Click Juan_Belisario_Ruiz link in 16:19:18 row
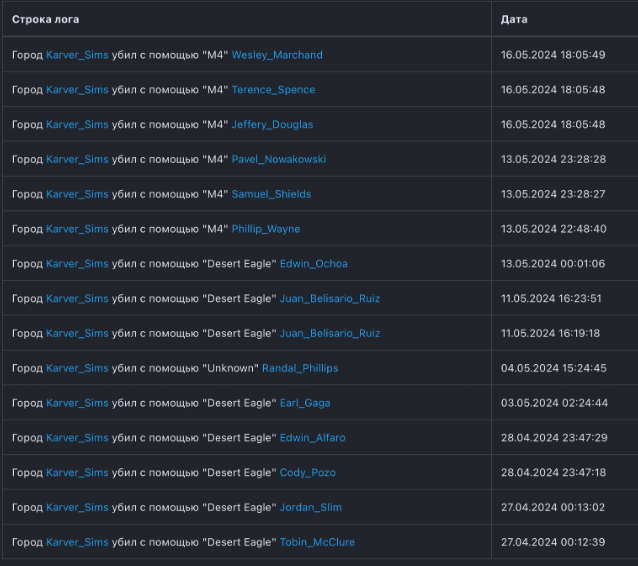The height and width of the screenshot is (566, 638). [x=330, y=334]
